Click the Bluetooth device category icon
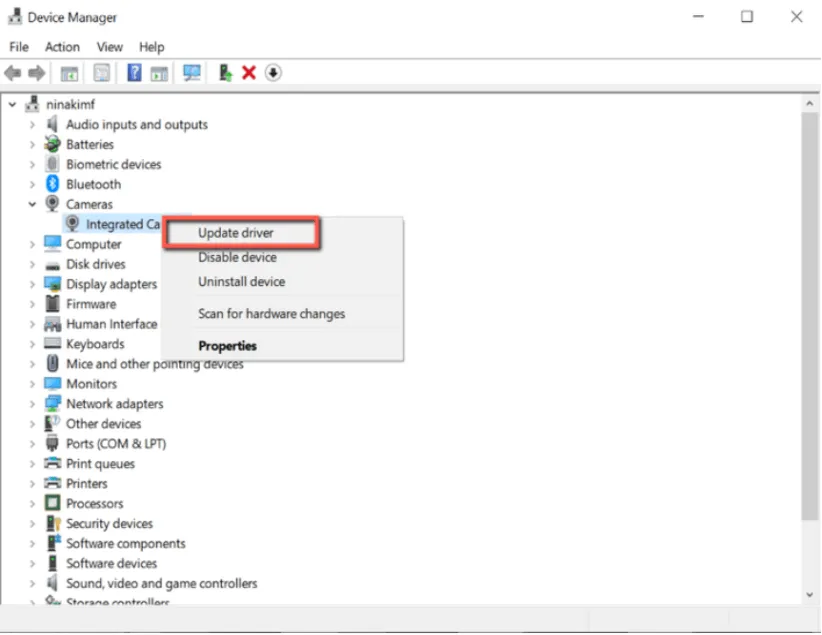This screenshot has width=822, height=635. coord(53,184)
